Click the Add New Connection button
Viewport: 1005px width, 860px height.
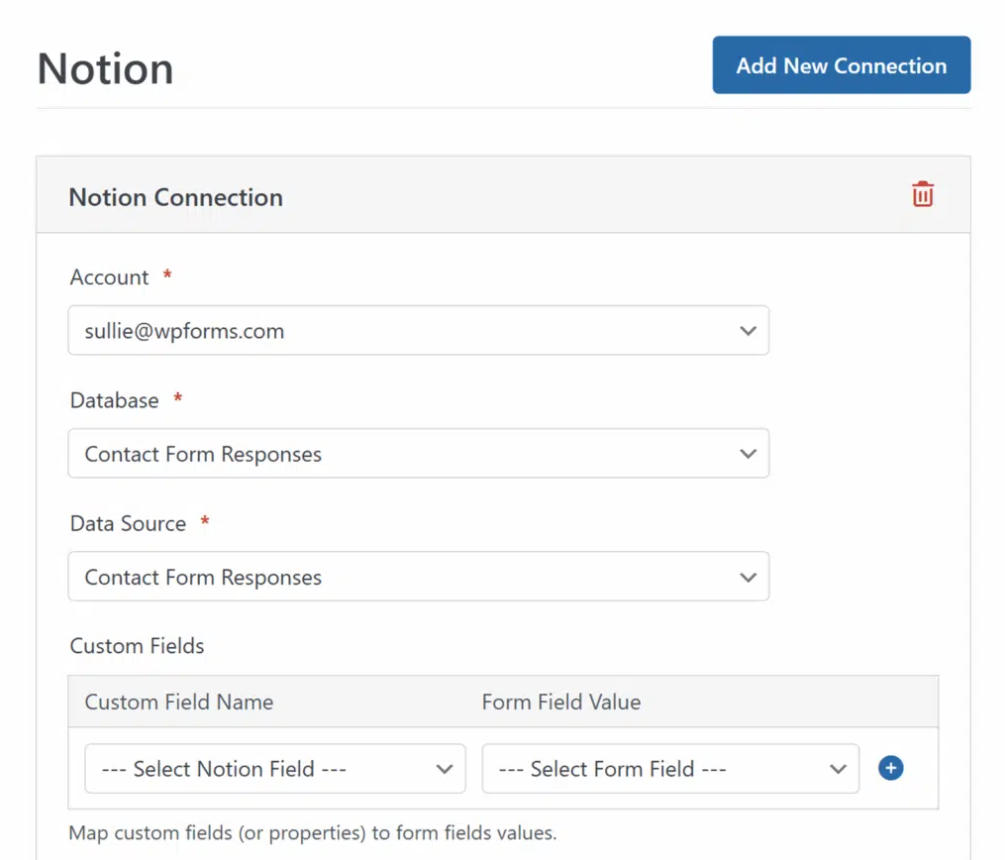click(841, 65)
